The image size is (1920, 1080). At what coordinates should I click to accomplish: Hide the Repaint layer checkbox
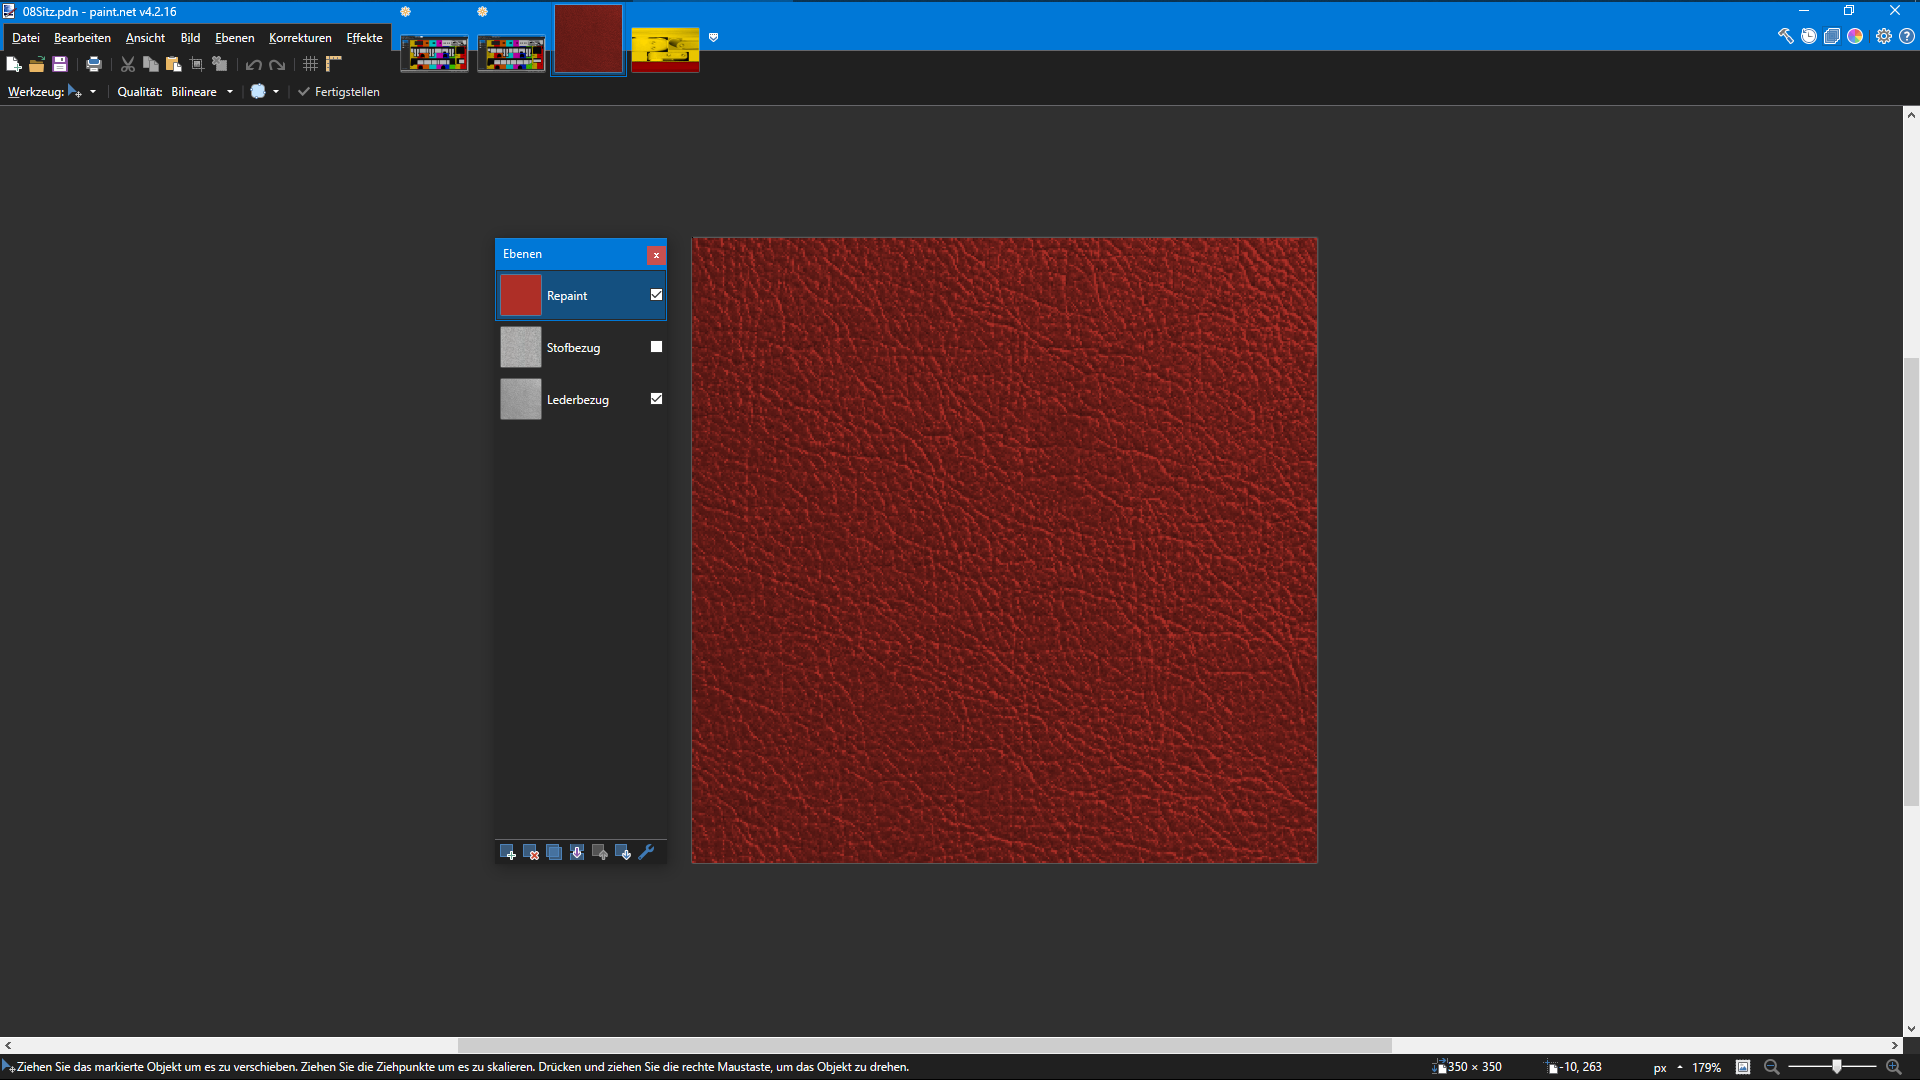coord(656,295)
